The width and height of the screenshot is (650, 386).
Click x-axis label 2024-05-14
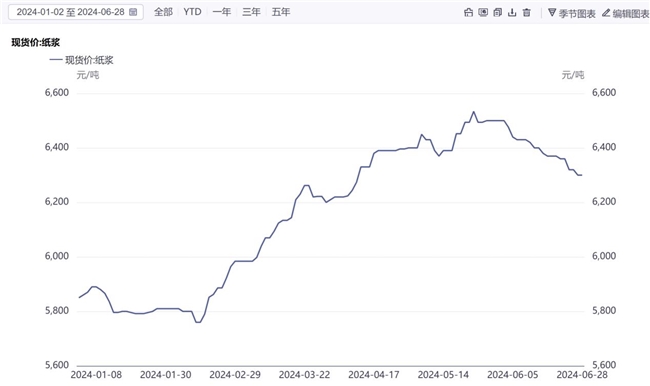click(444, 375)
